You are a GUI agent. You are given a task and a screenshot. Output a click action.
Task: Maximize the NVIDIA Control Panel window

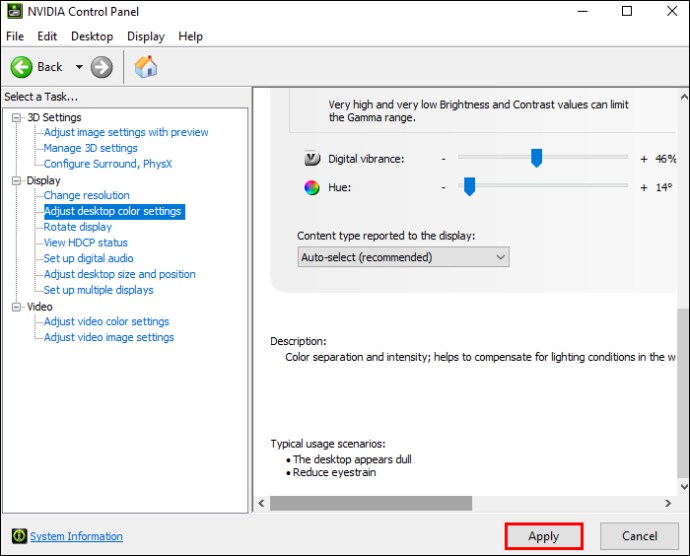click(x=627, y=11)
